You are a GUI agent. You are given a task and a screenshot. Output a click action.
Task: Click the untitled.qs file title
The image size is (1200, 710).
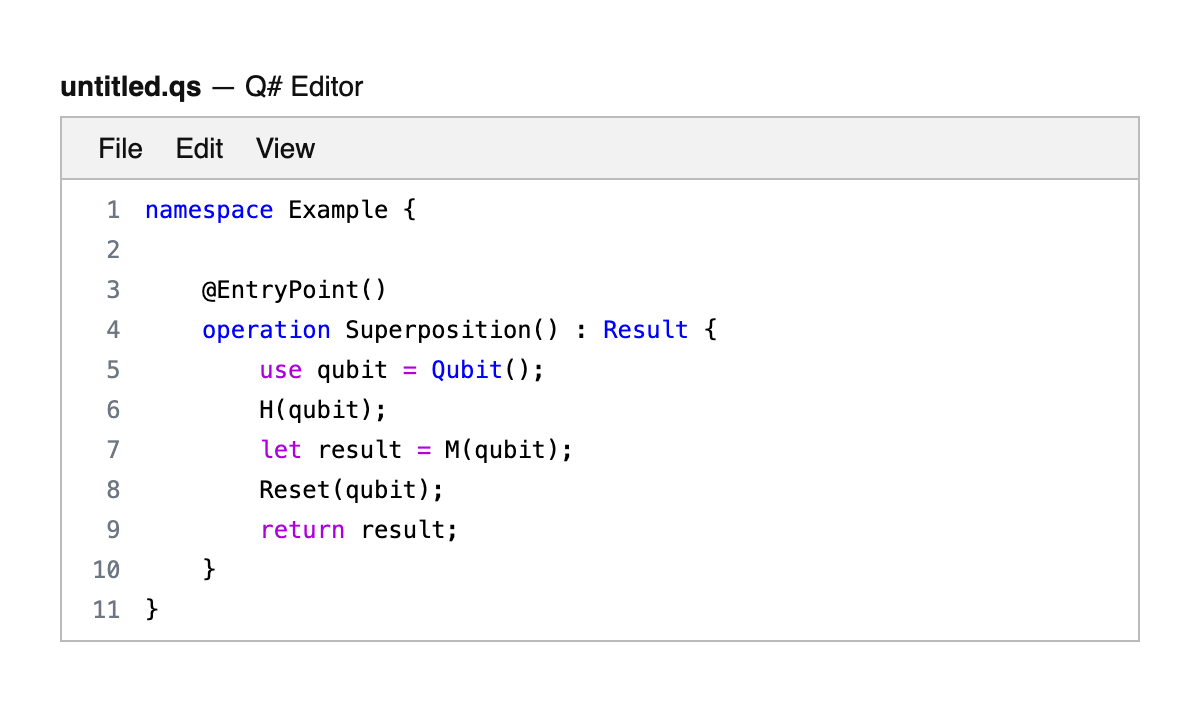(x=130, y=87)
